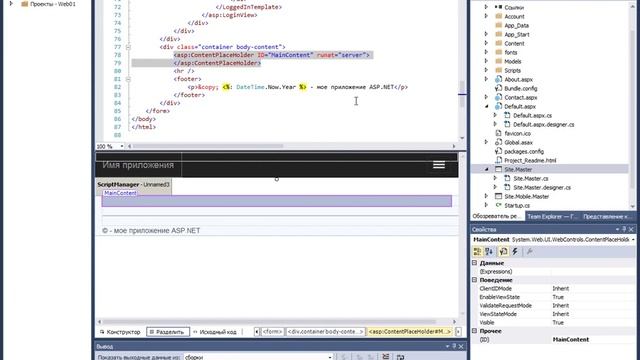
Task: Open the 100 % zoom dropdown
Action: pyautogui.click(x=121, y=146)
